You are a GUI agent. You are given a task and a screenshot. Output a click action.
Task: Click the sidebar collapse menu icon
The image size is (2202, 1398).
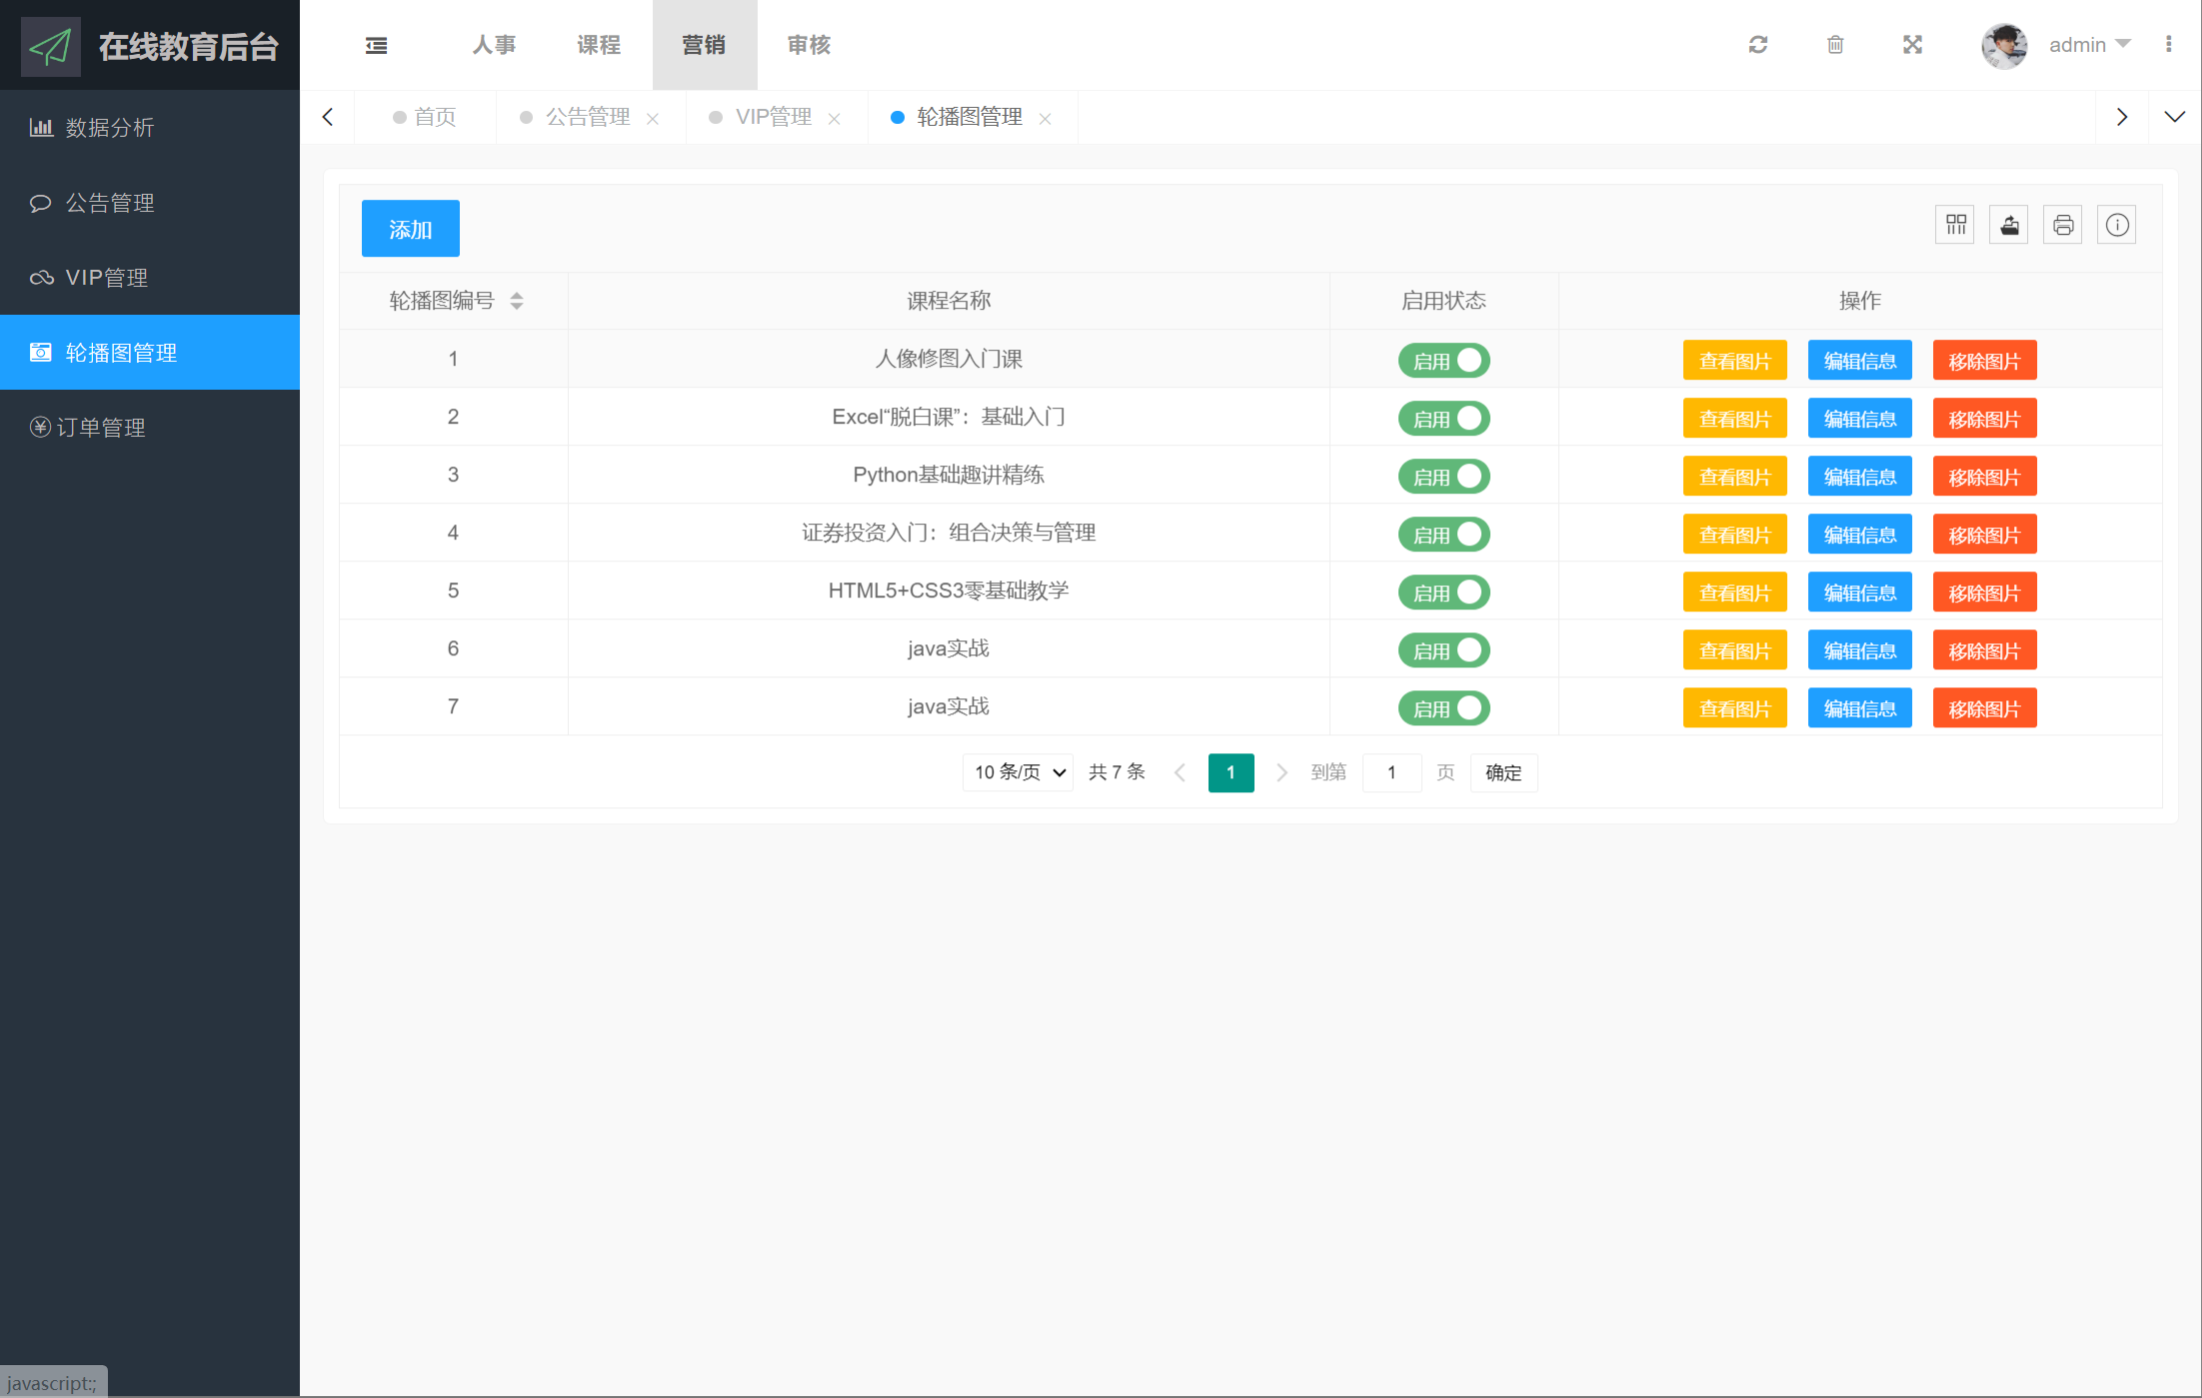click(x=376, y=45)
